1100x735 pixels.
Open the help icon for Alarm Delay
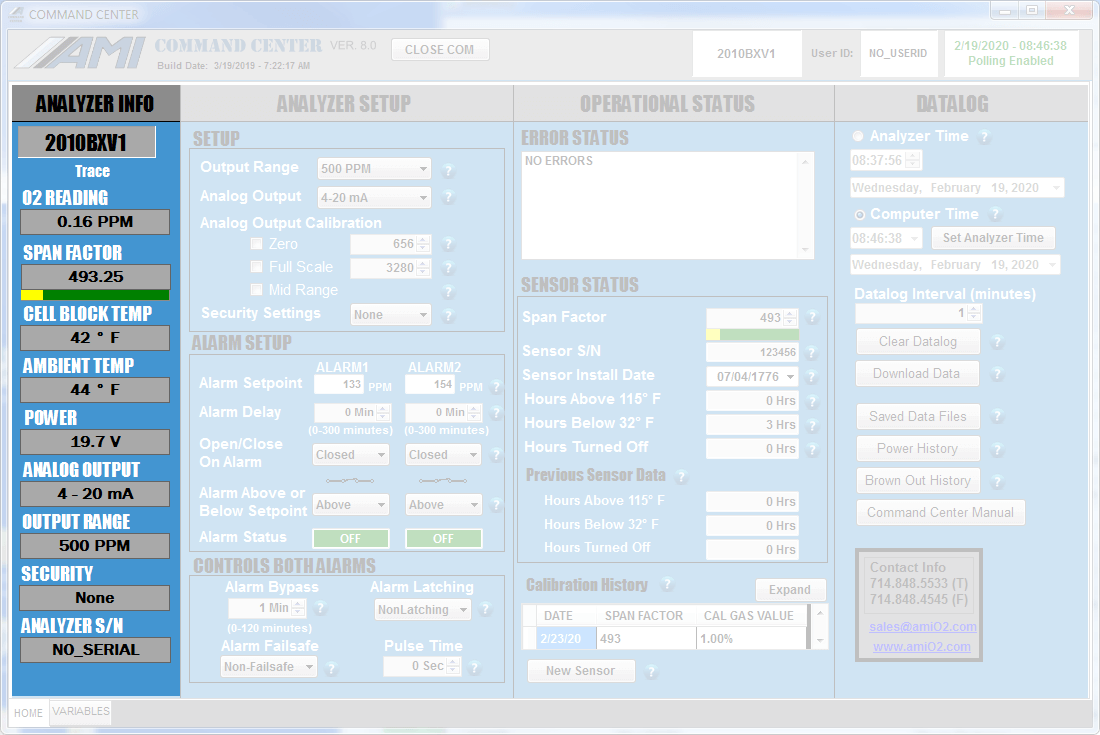point(496,412)
